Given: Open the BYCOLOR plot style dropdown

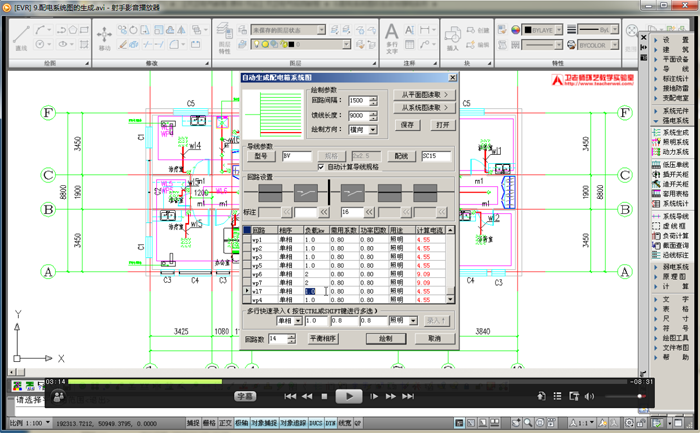Looking at the screenshot, I should 615,45.
